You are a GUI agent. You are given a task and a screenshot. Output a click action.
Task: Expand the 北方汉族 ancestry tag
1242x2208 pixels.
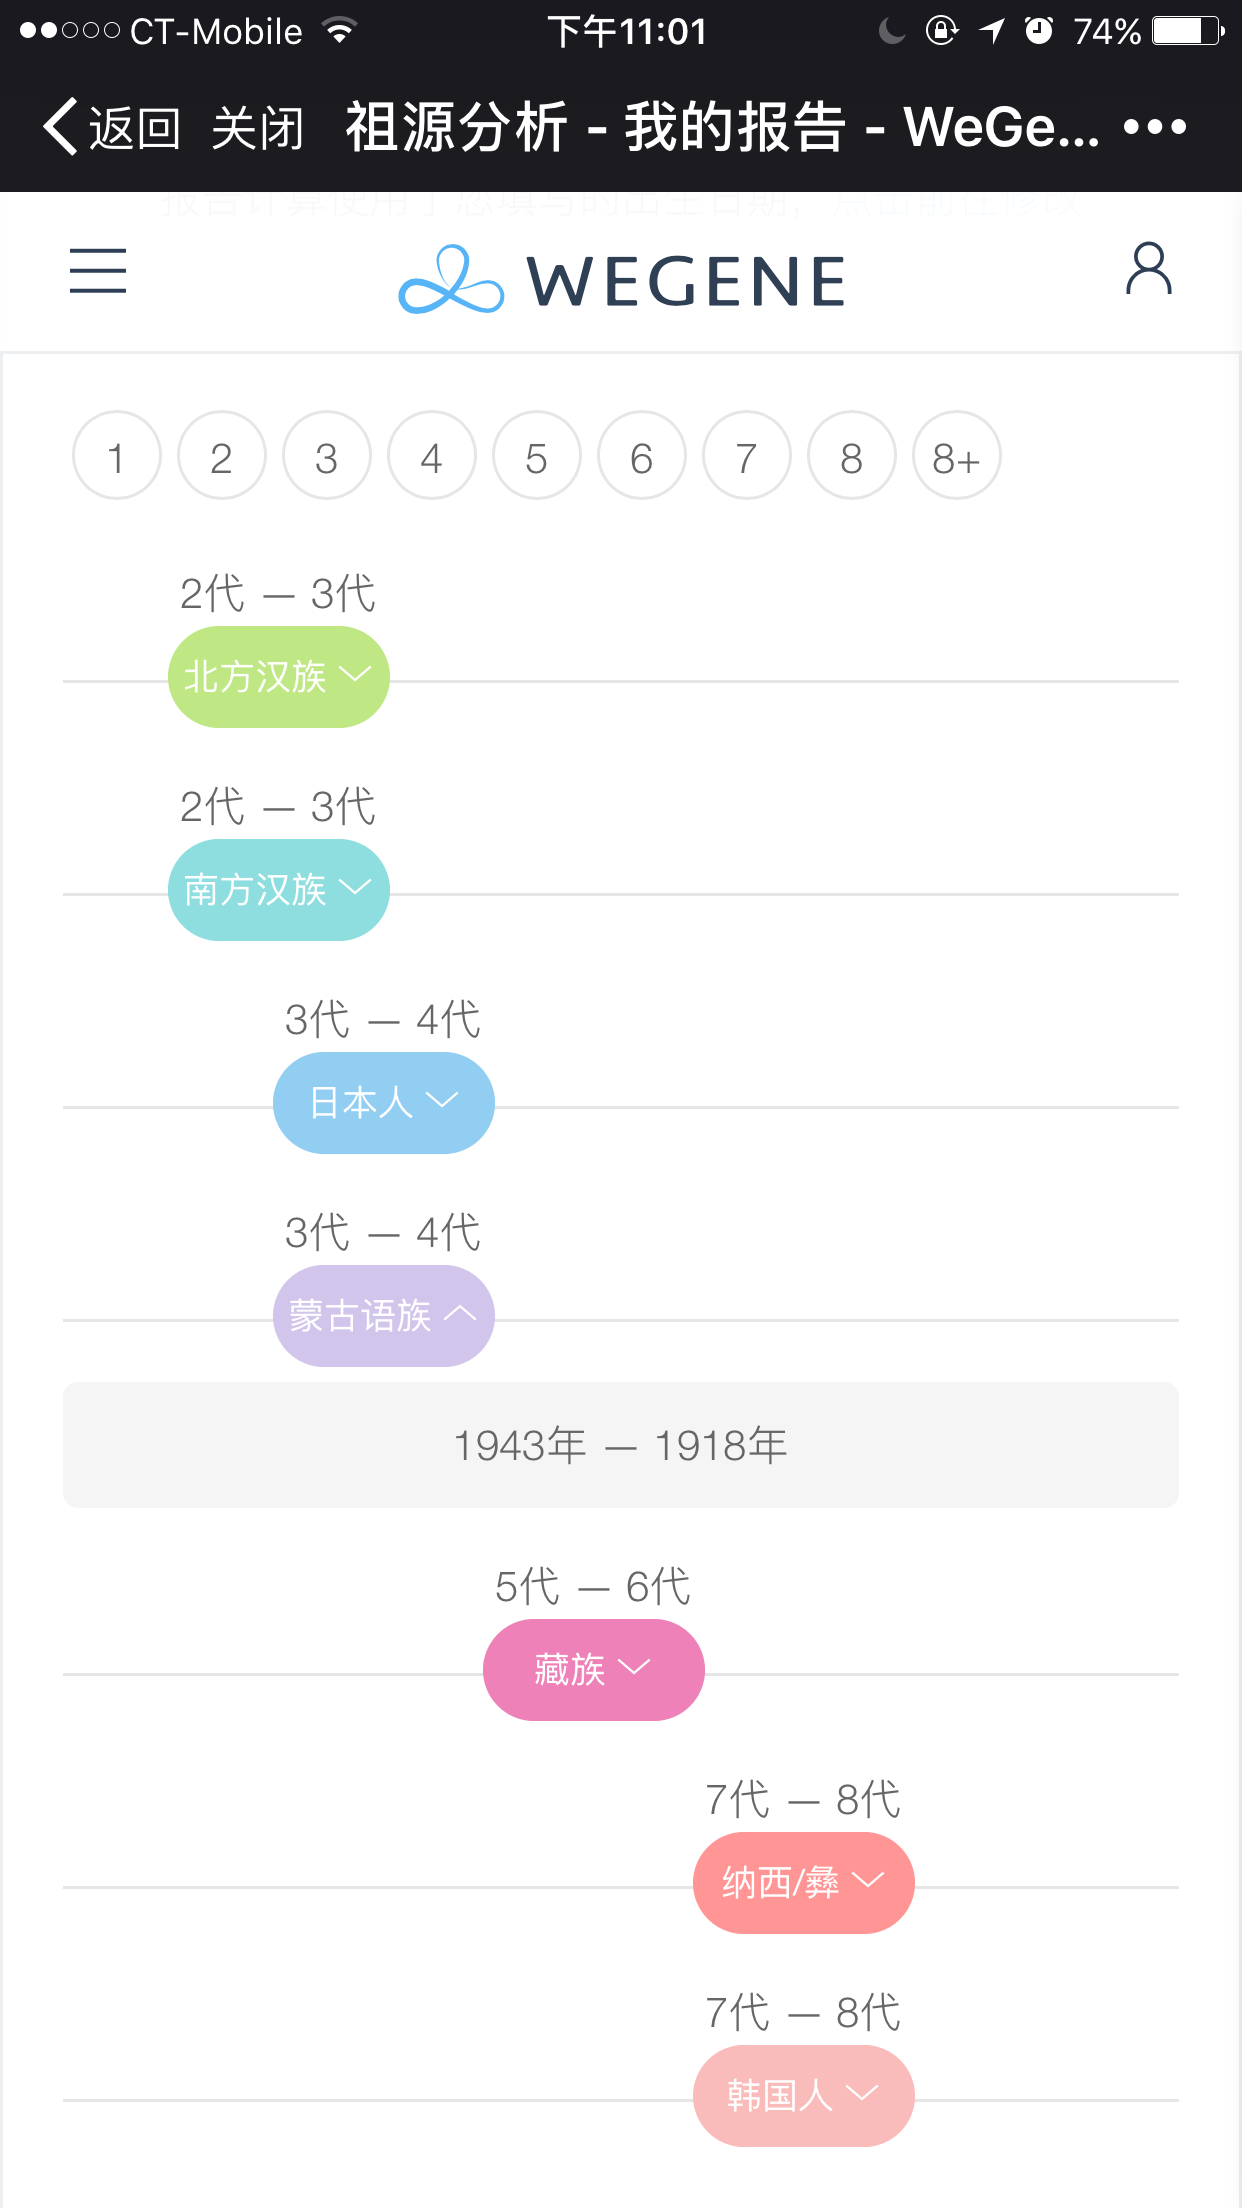pyautogui.click(x=278, y=677)
